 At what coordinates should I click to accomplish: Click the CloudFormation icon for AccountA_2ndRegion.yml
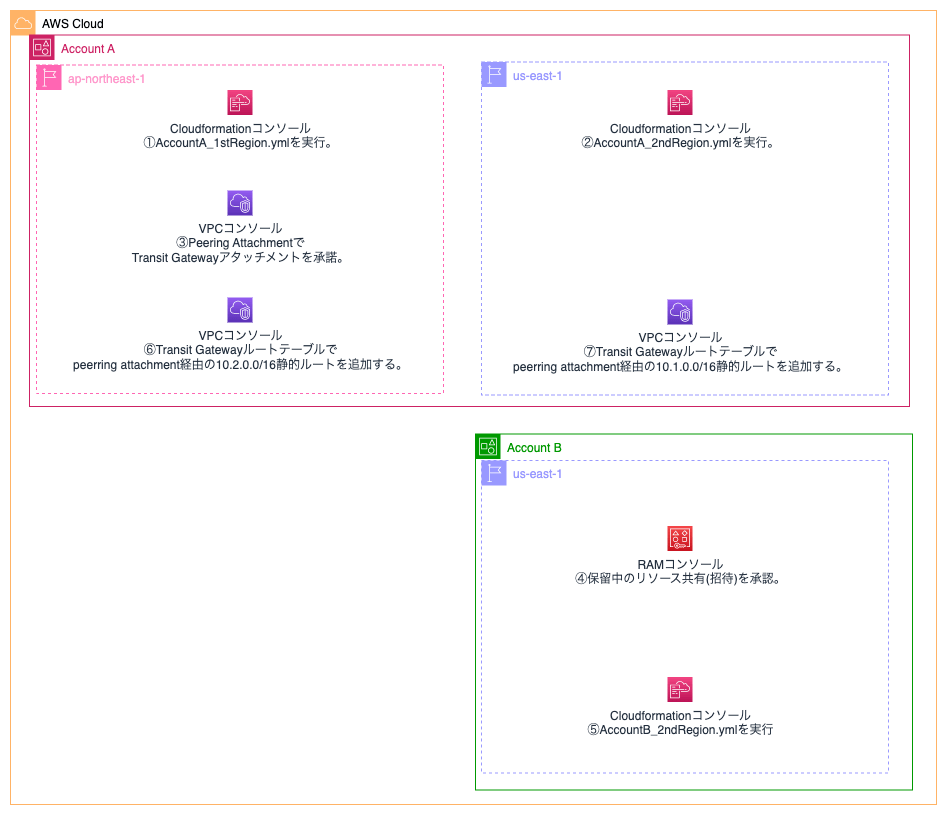coord(680,103)
